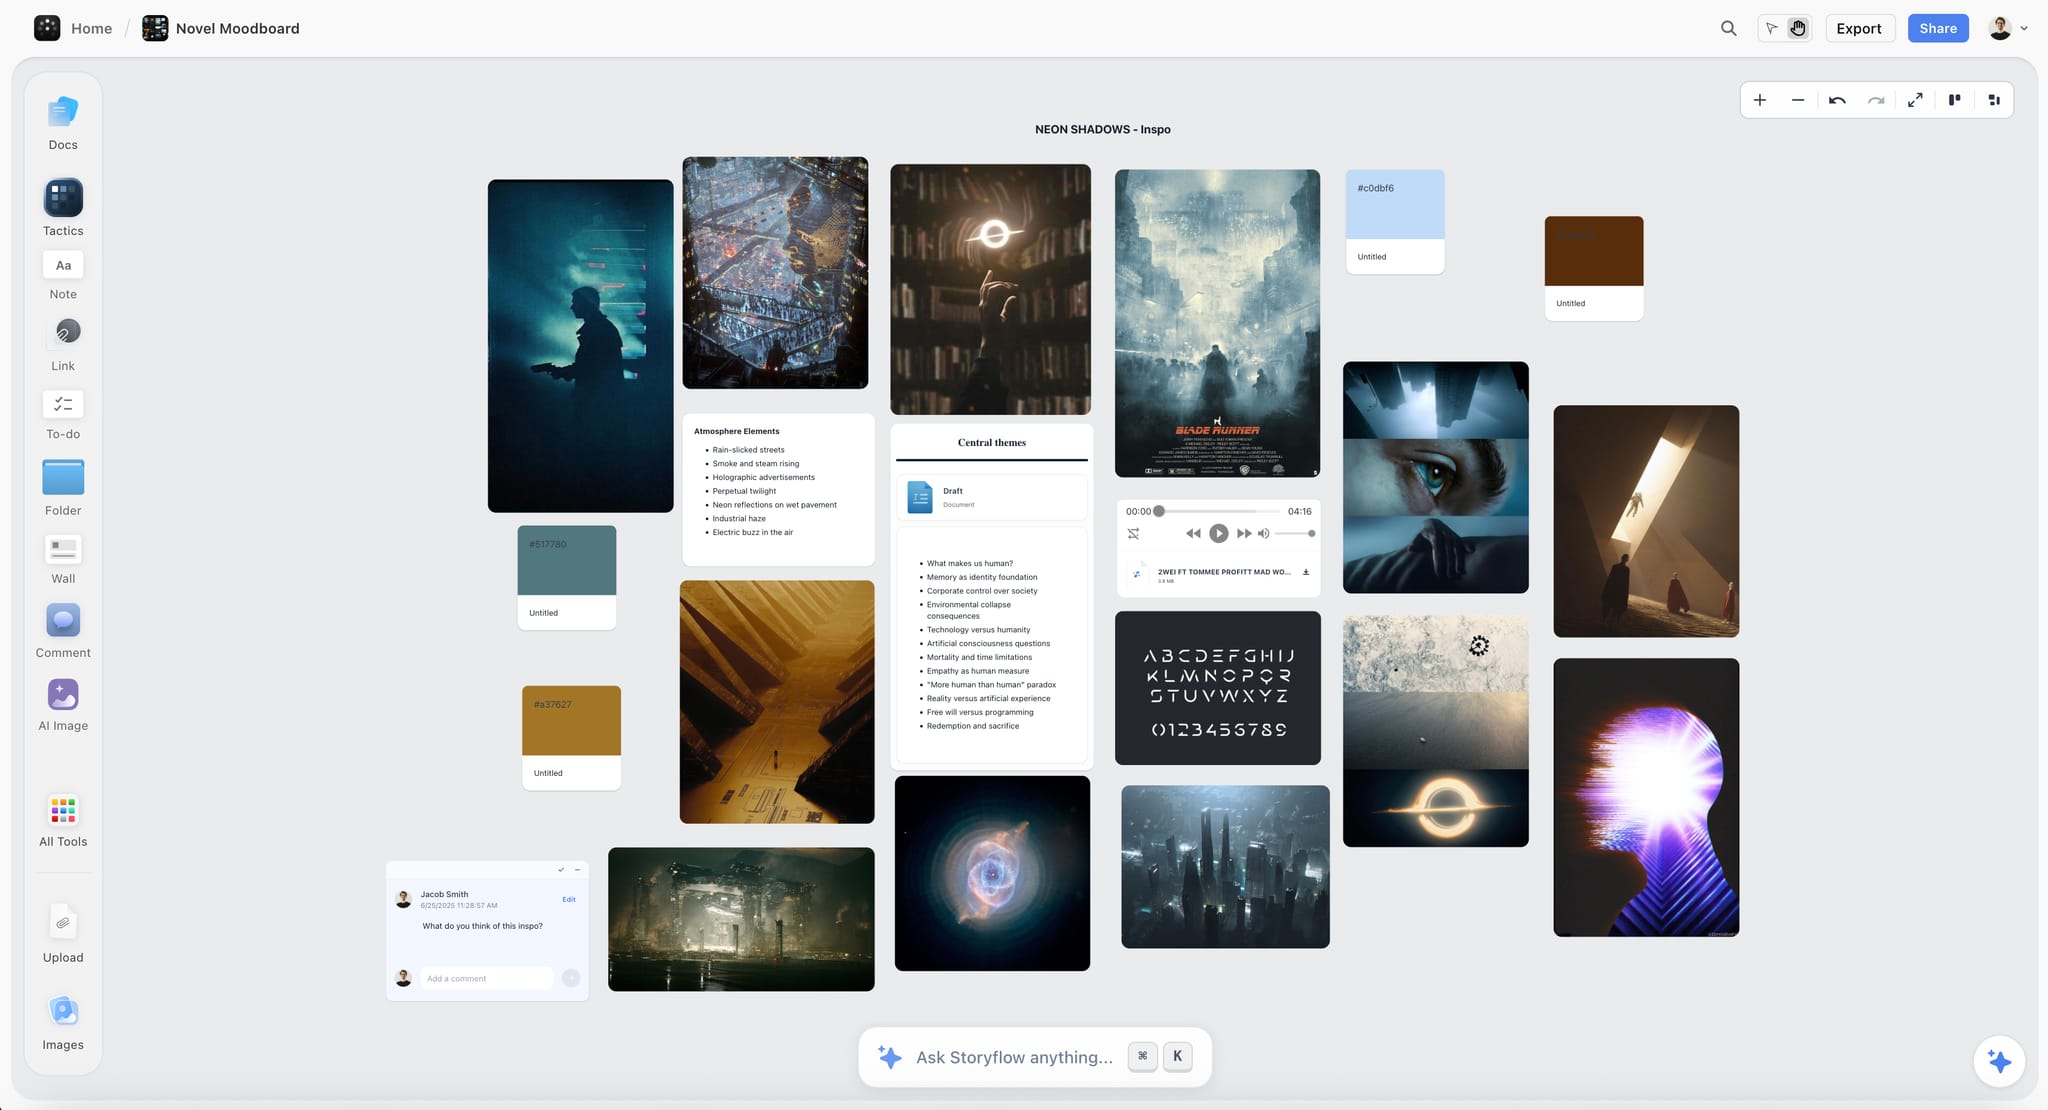Undo the last canvas action
Screen dimensions: 2048x1110
click(1837, 100)
